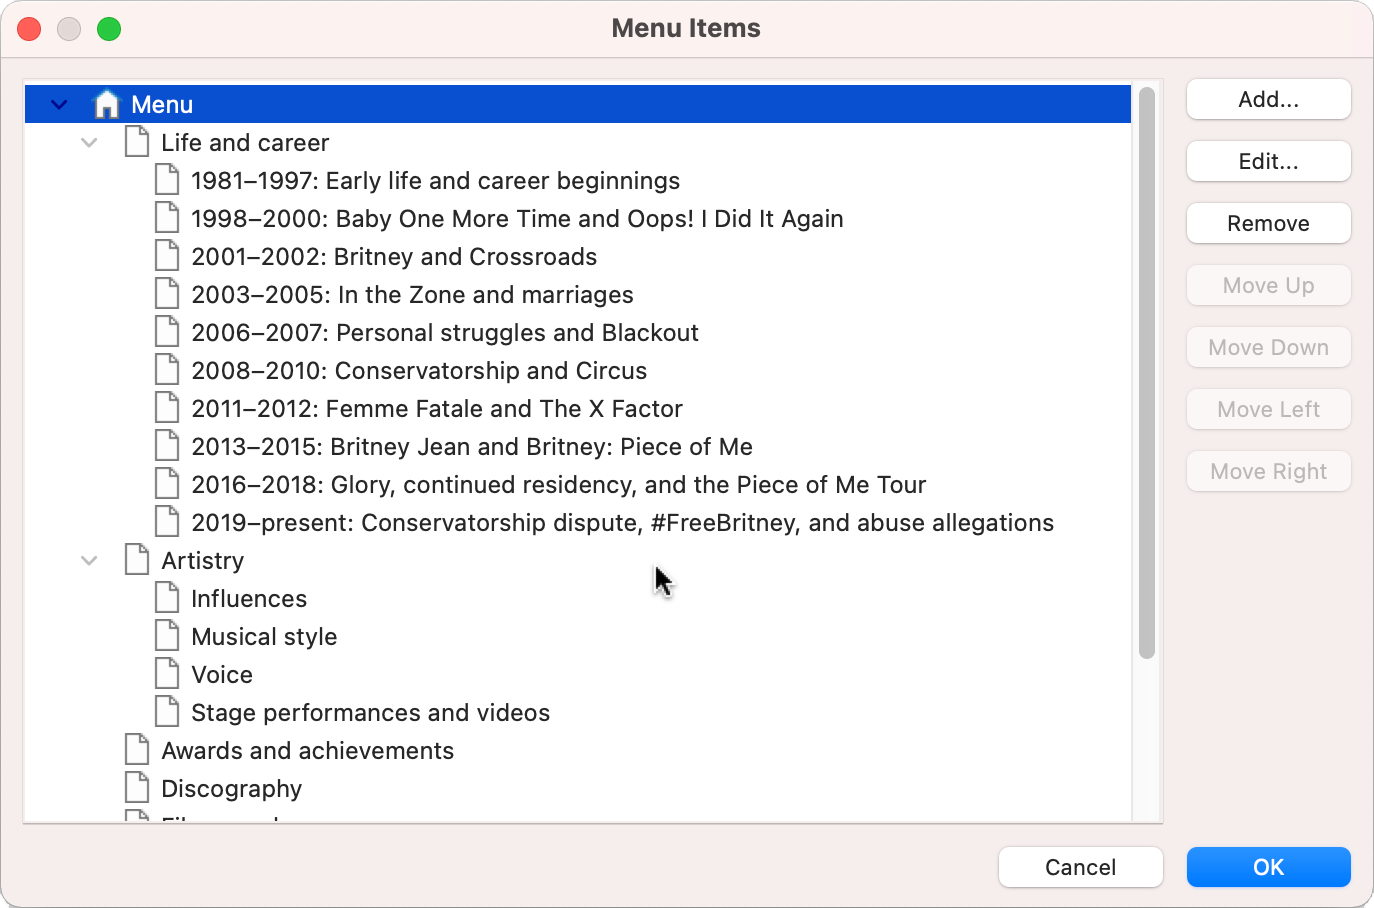The width and height of the screenshot is (1374, 908).
Task: Select 2001–2002: Britney and Crossroads item
Action: point(394,256)
